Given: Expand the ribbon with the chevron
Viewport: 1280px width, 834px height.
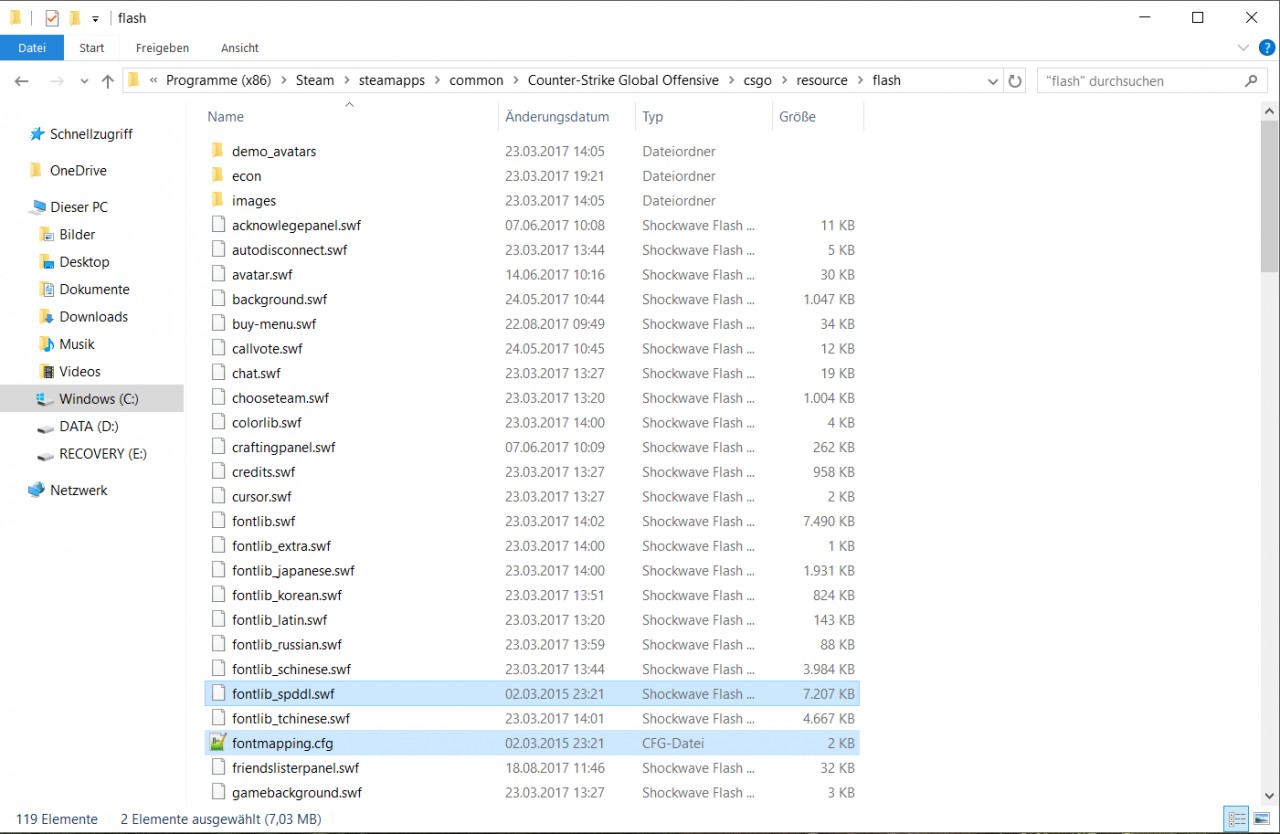Looking at the screenshot, I should [1243, 47].
